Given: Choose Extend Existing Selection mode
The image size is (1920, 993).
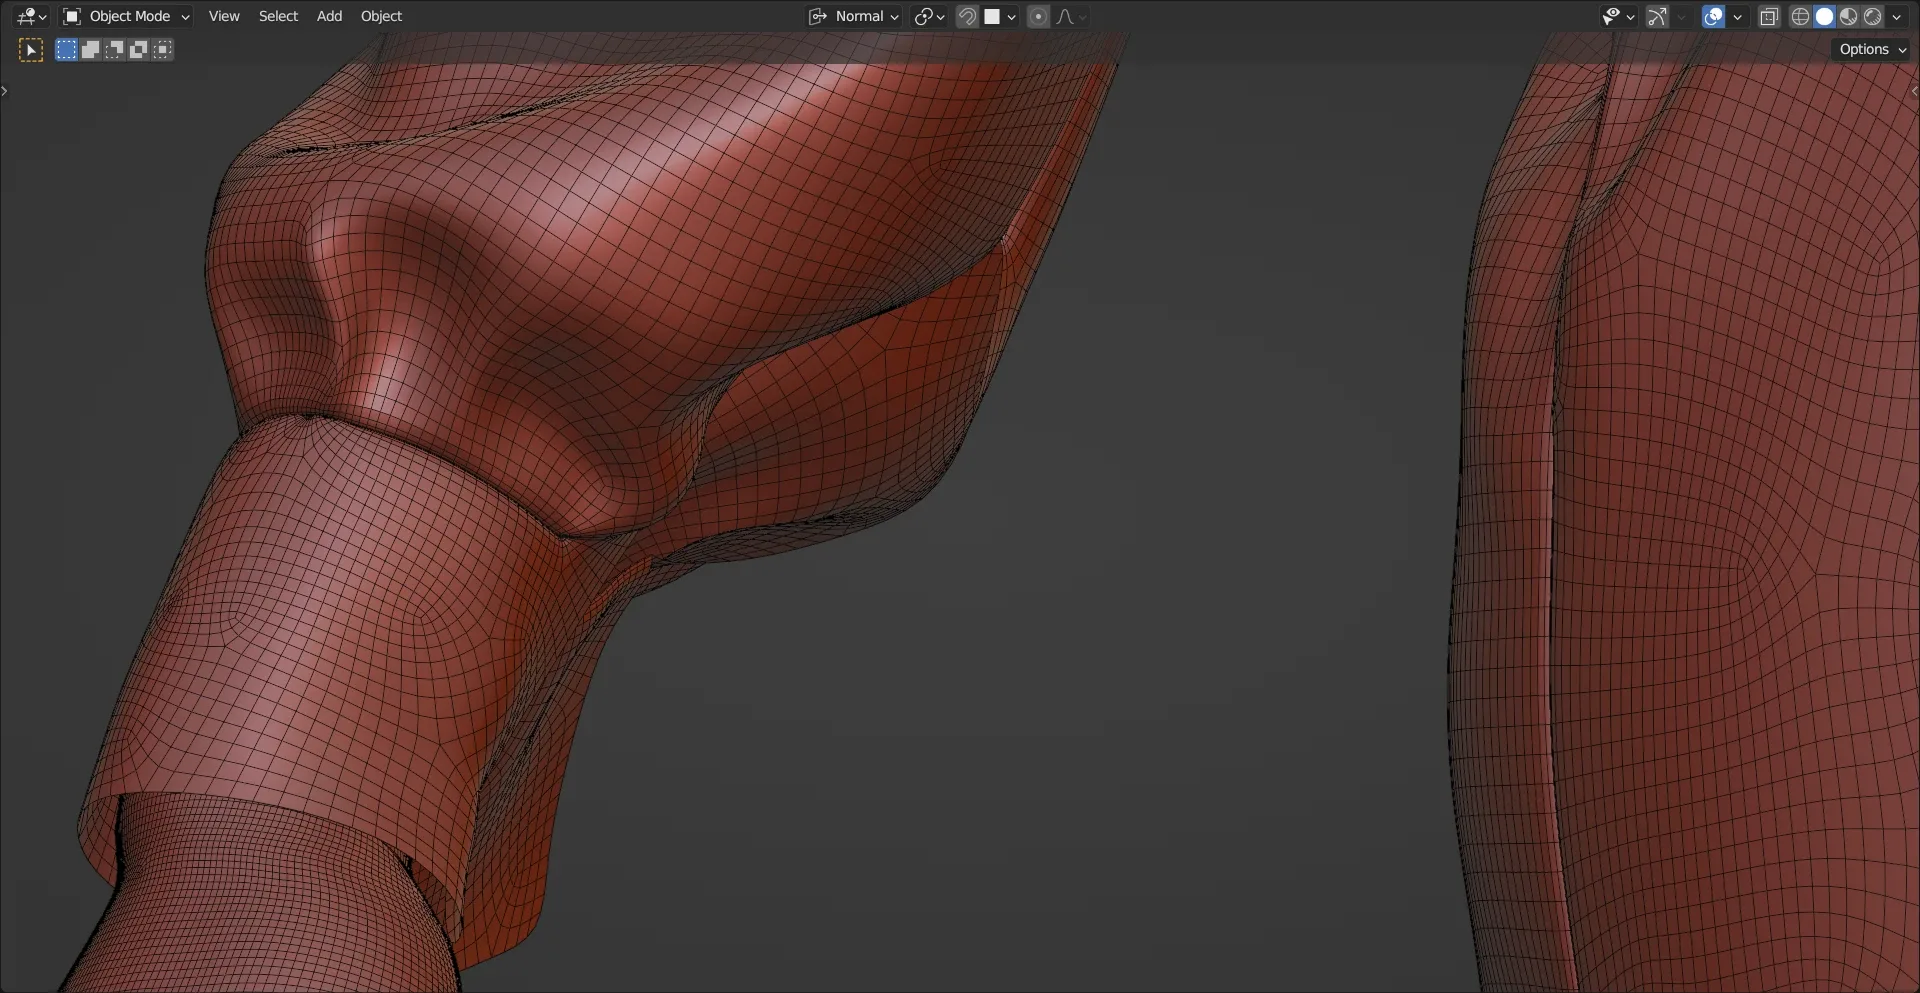Looking at the screenshot, I should [90, 49].
